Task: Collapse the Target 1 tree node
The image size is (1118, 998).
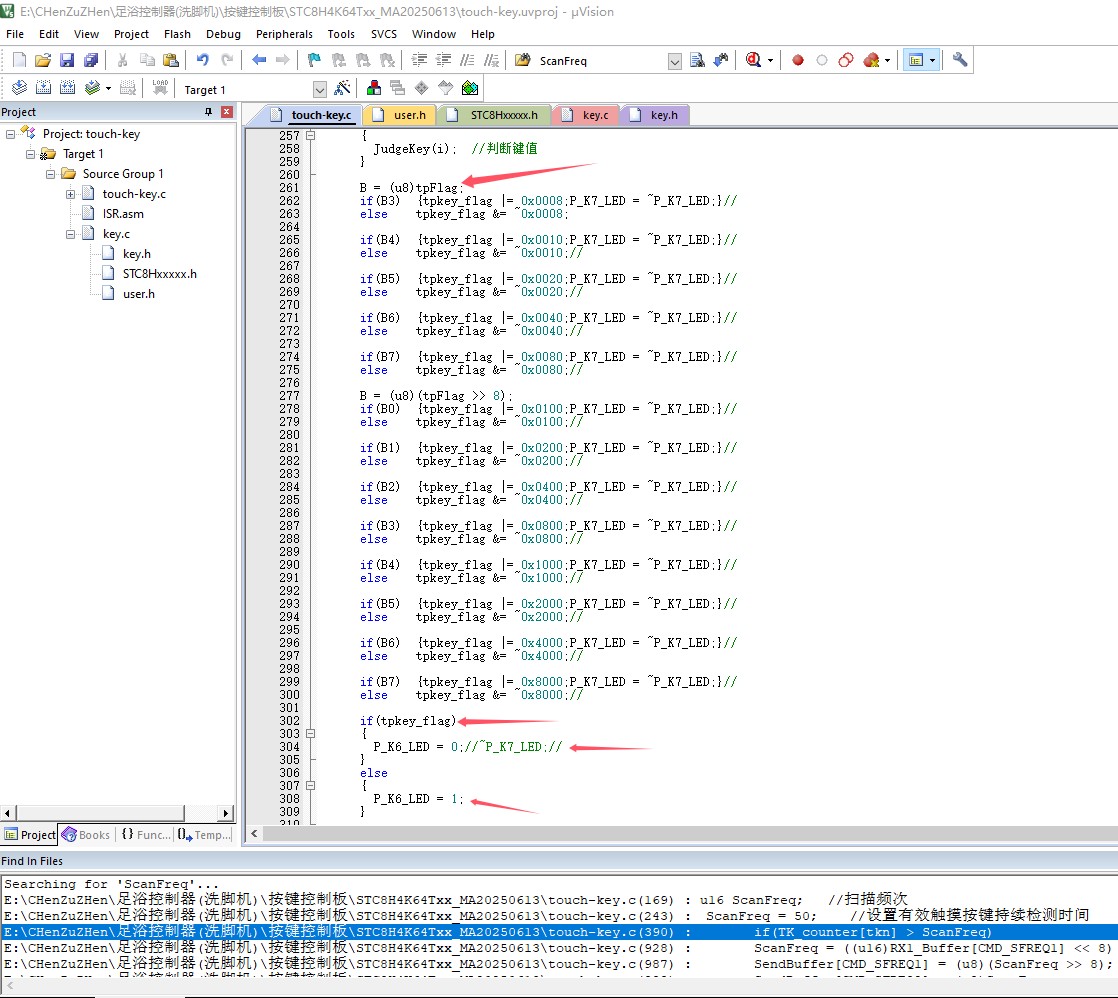Action: (31, 154)
